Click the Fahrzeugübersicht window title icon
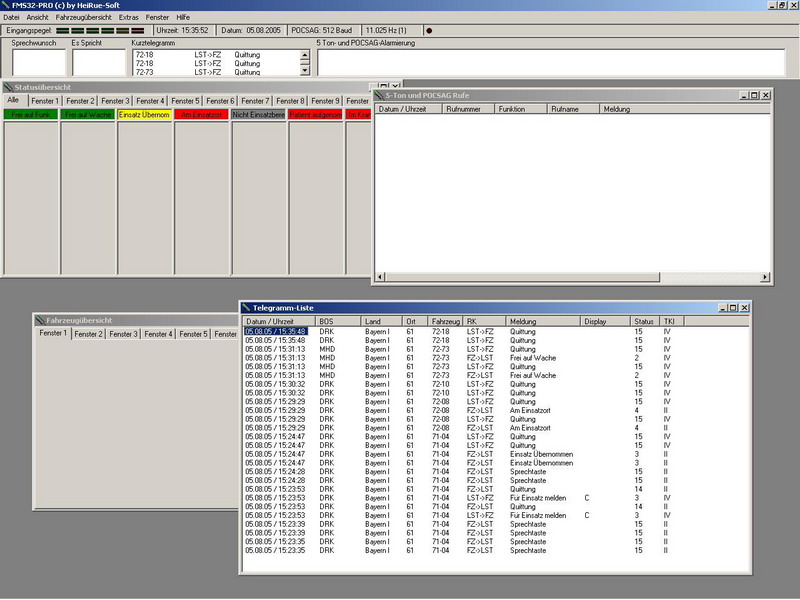The width and height of the screenshot is (800, 600). [x=39, y=320]
